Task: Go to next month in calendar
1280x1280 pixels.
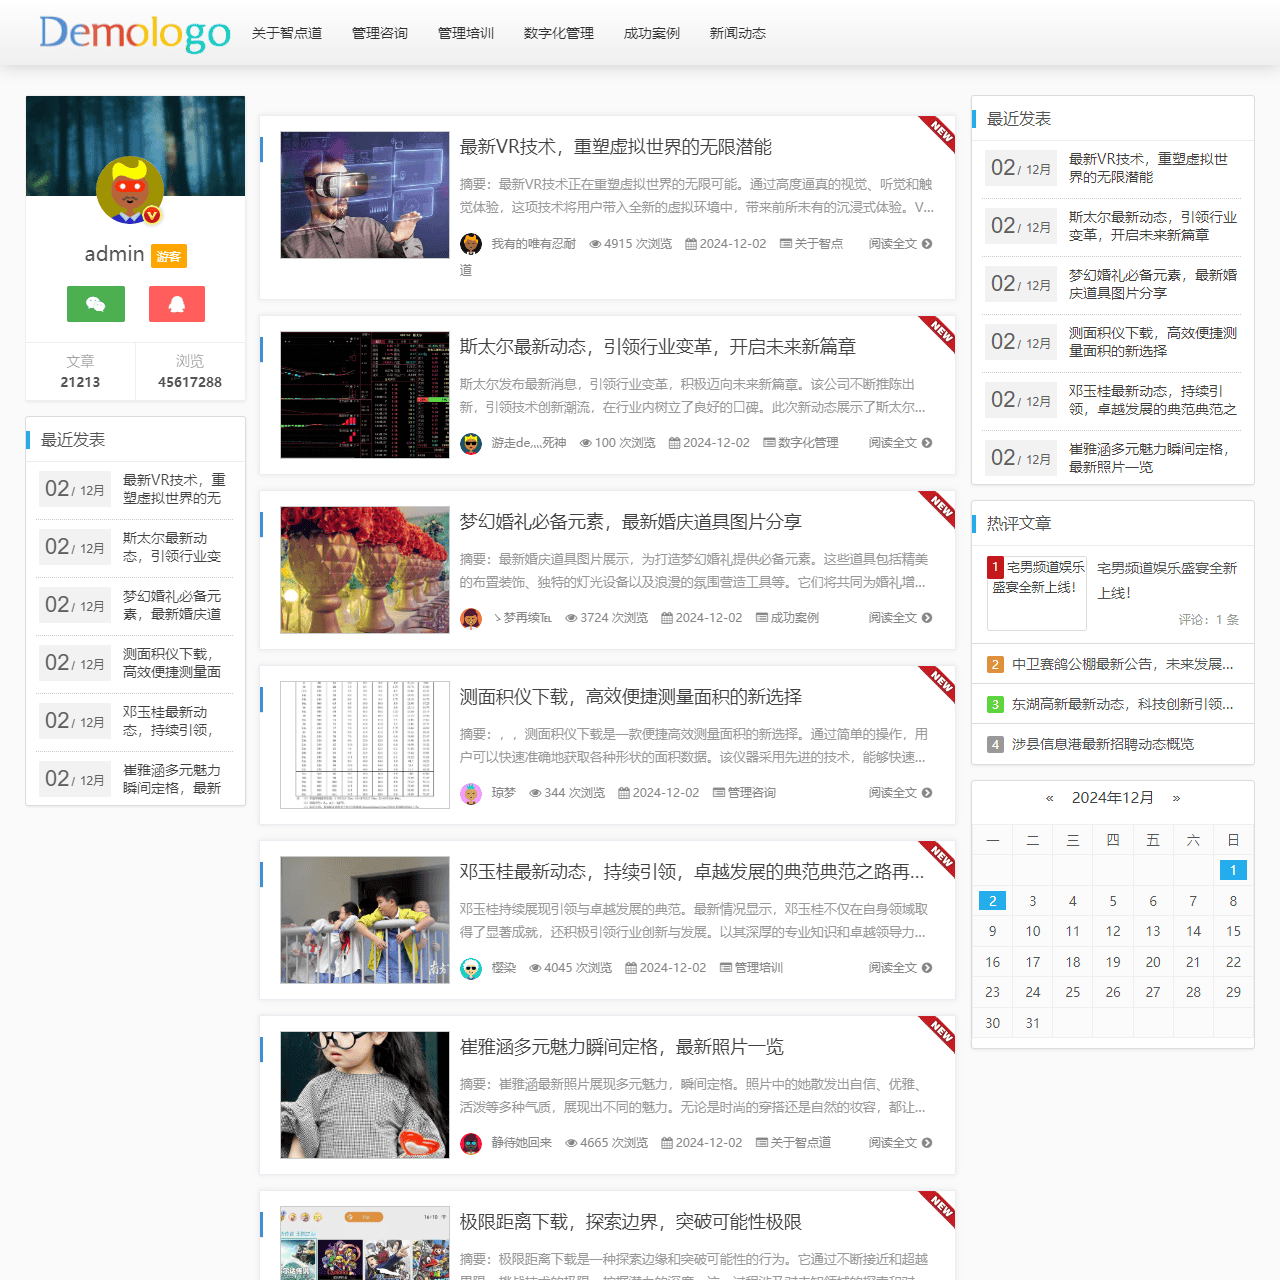Action: click(1176, 798)
